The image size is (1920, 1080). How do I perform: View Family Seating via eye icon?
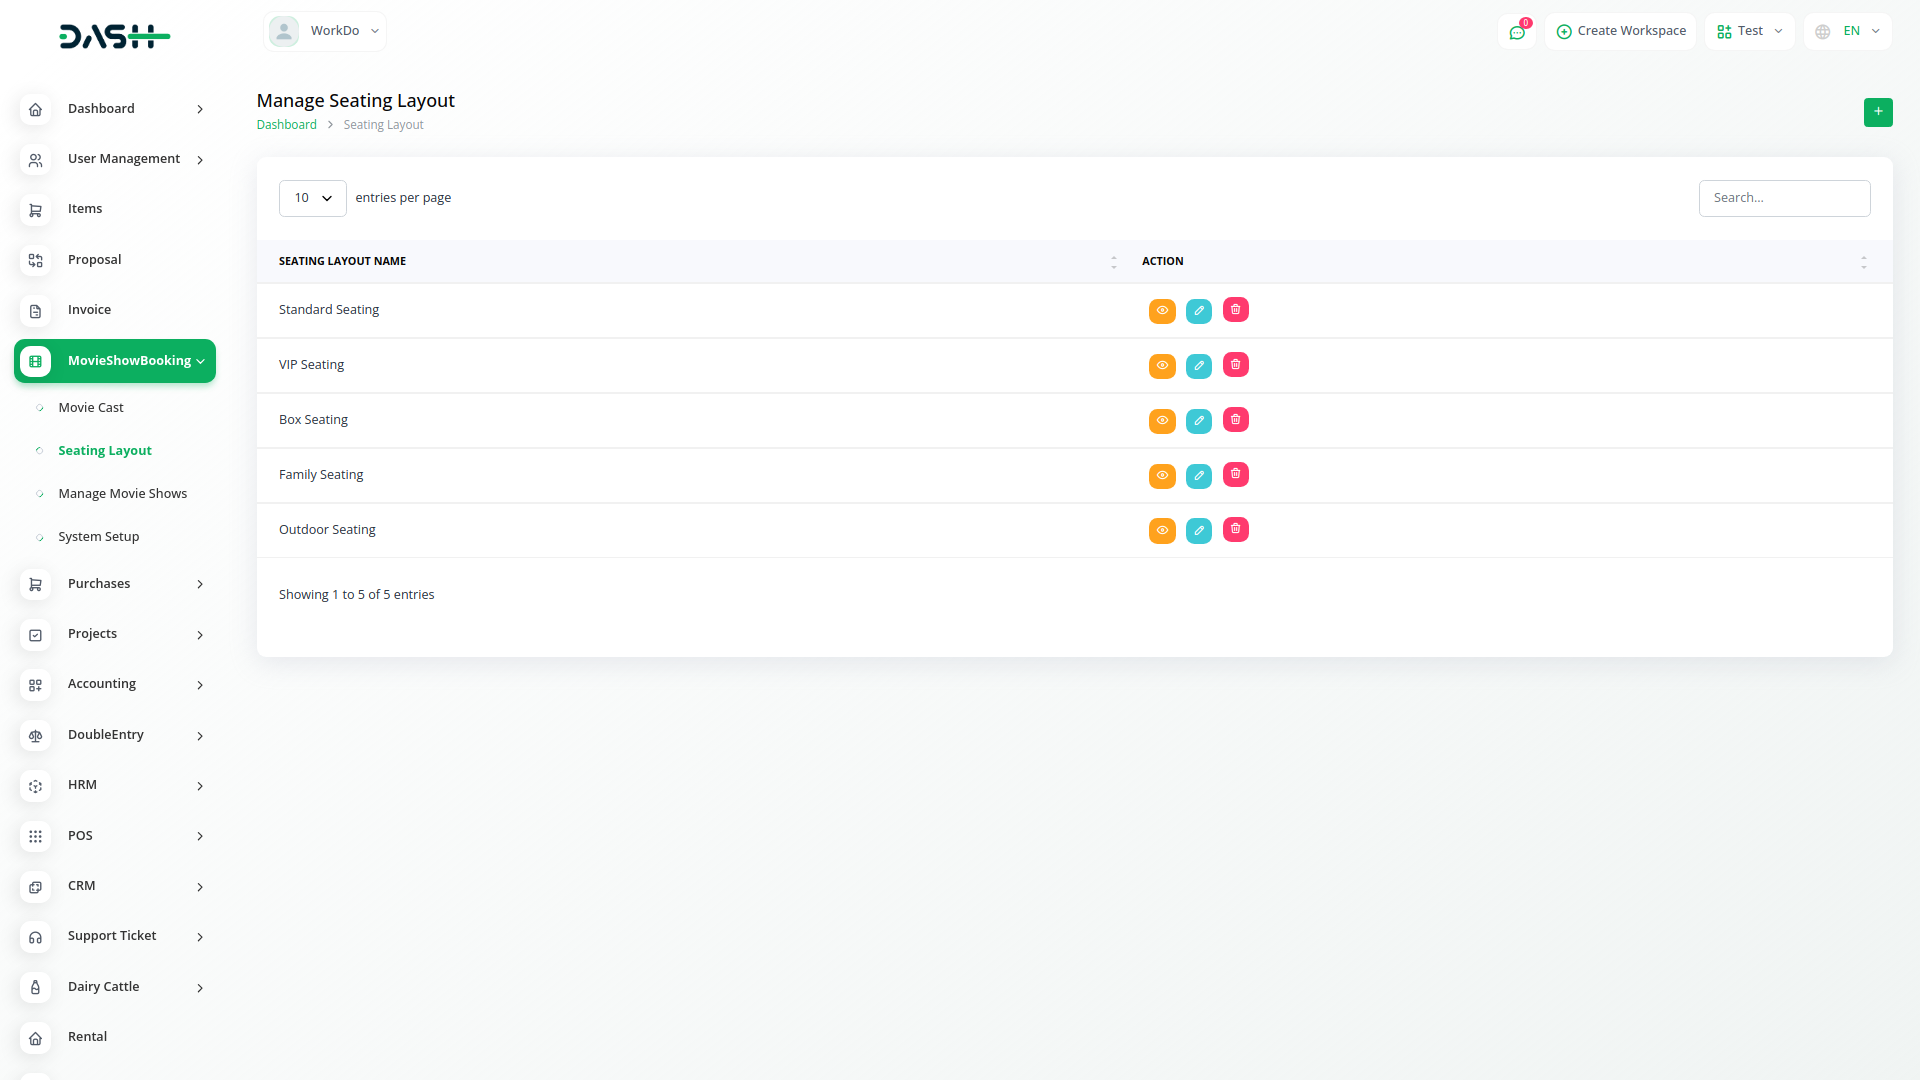pyautogui.click(x=1161, y=476)
